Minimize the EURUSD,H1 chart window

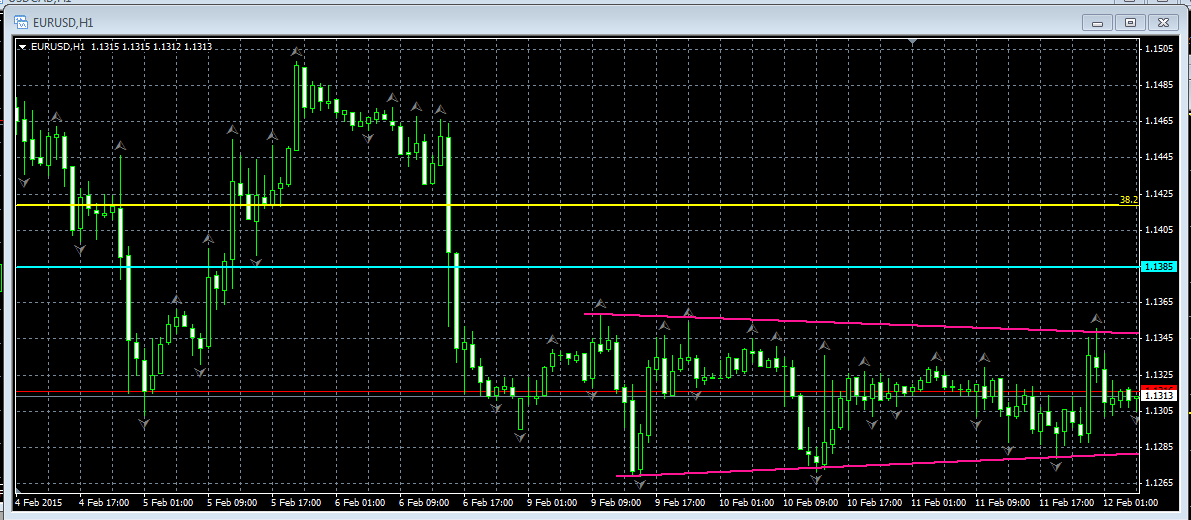(x=1098, y=22)
